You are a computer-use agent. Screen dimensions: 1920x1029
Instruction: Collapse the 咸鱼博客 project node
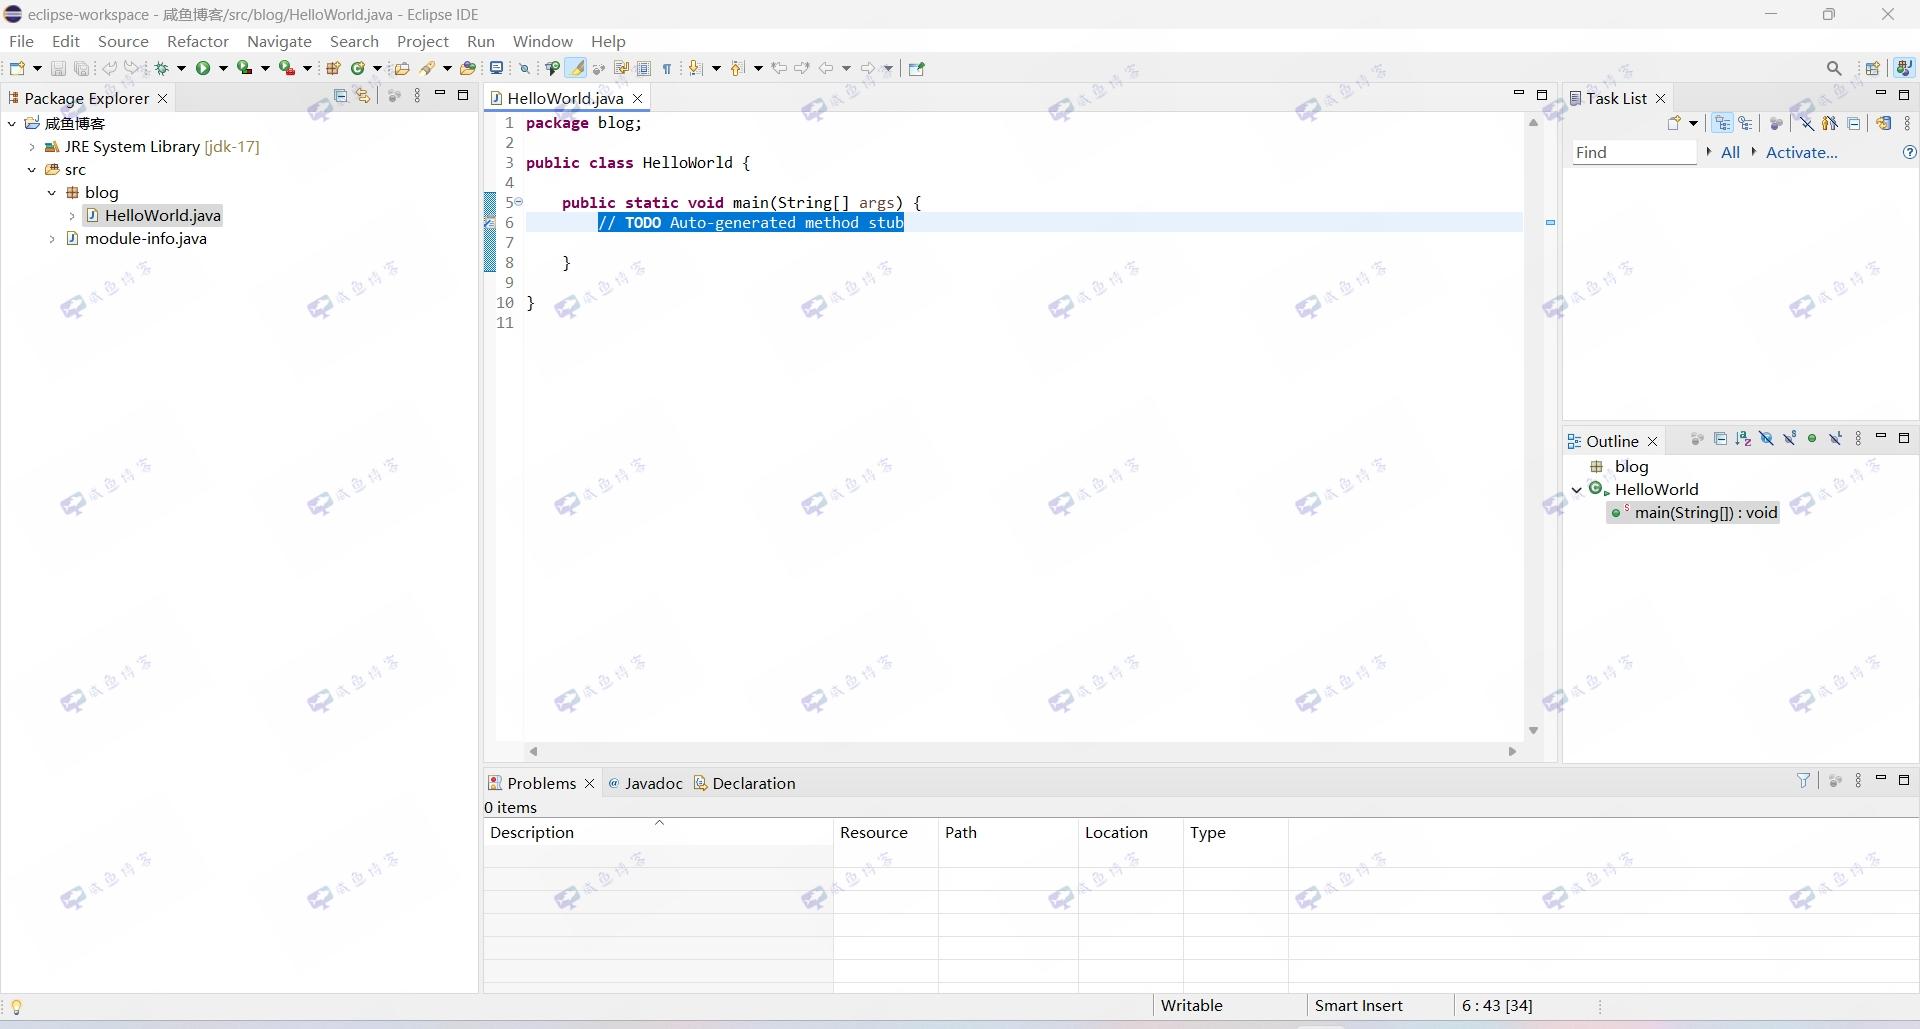[12, 123]
